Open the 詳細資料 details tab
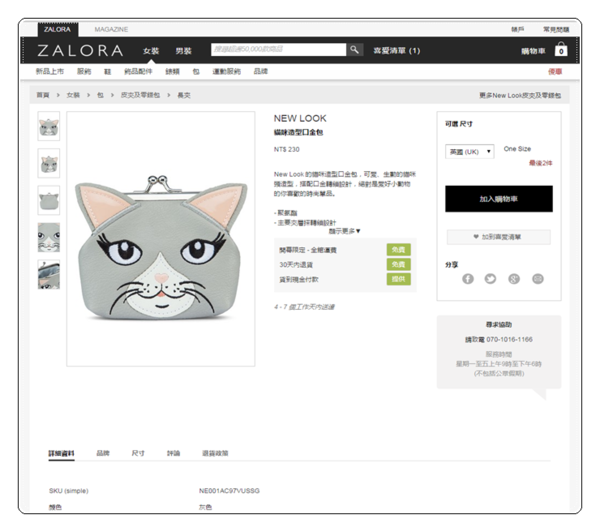The image size is (600, 532). point(61,454)
